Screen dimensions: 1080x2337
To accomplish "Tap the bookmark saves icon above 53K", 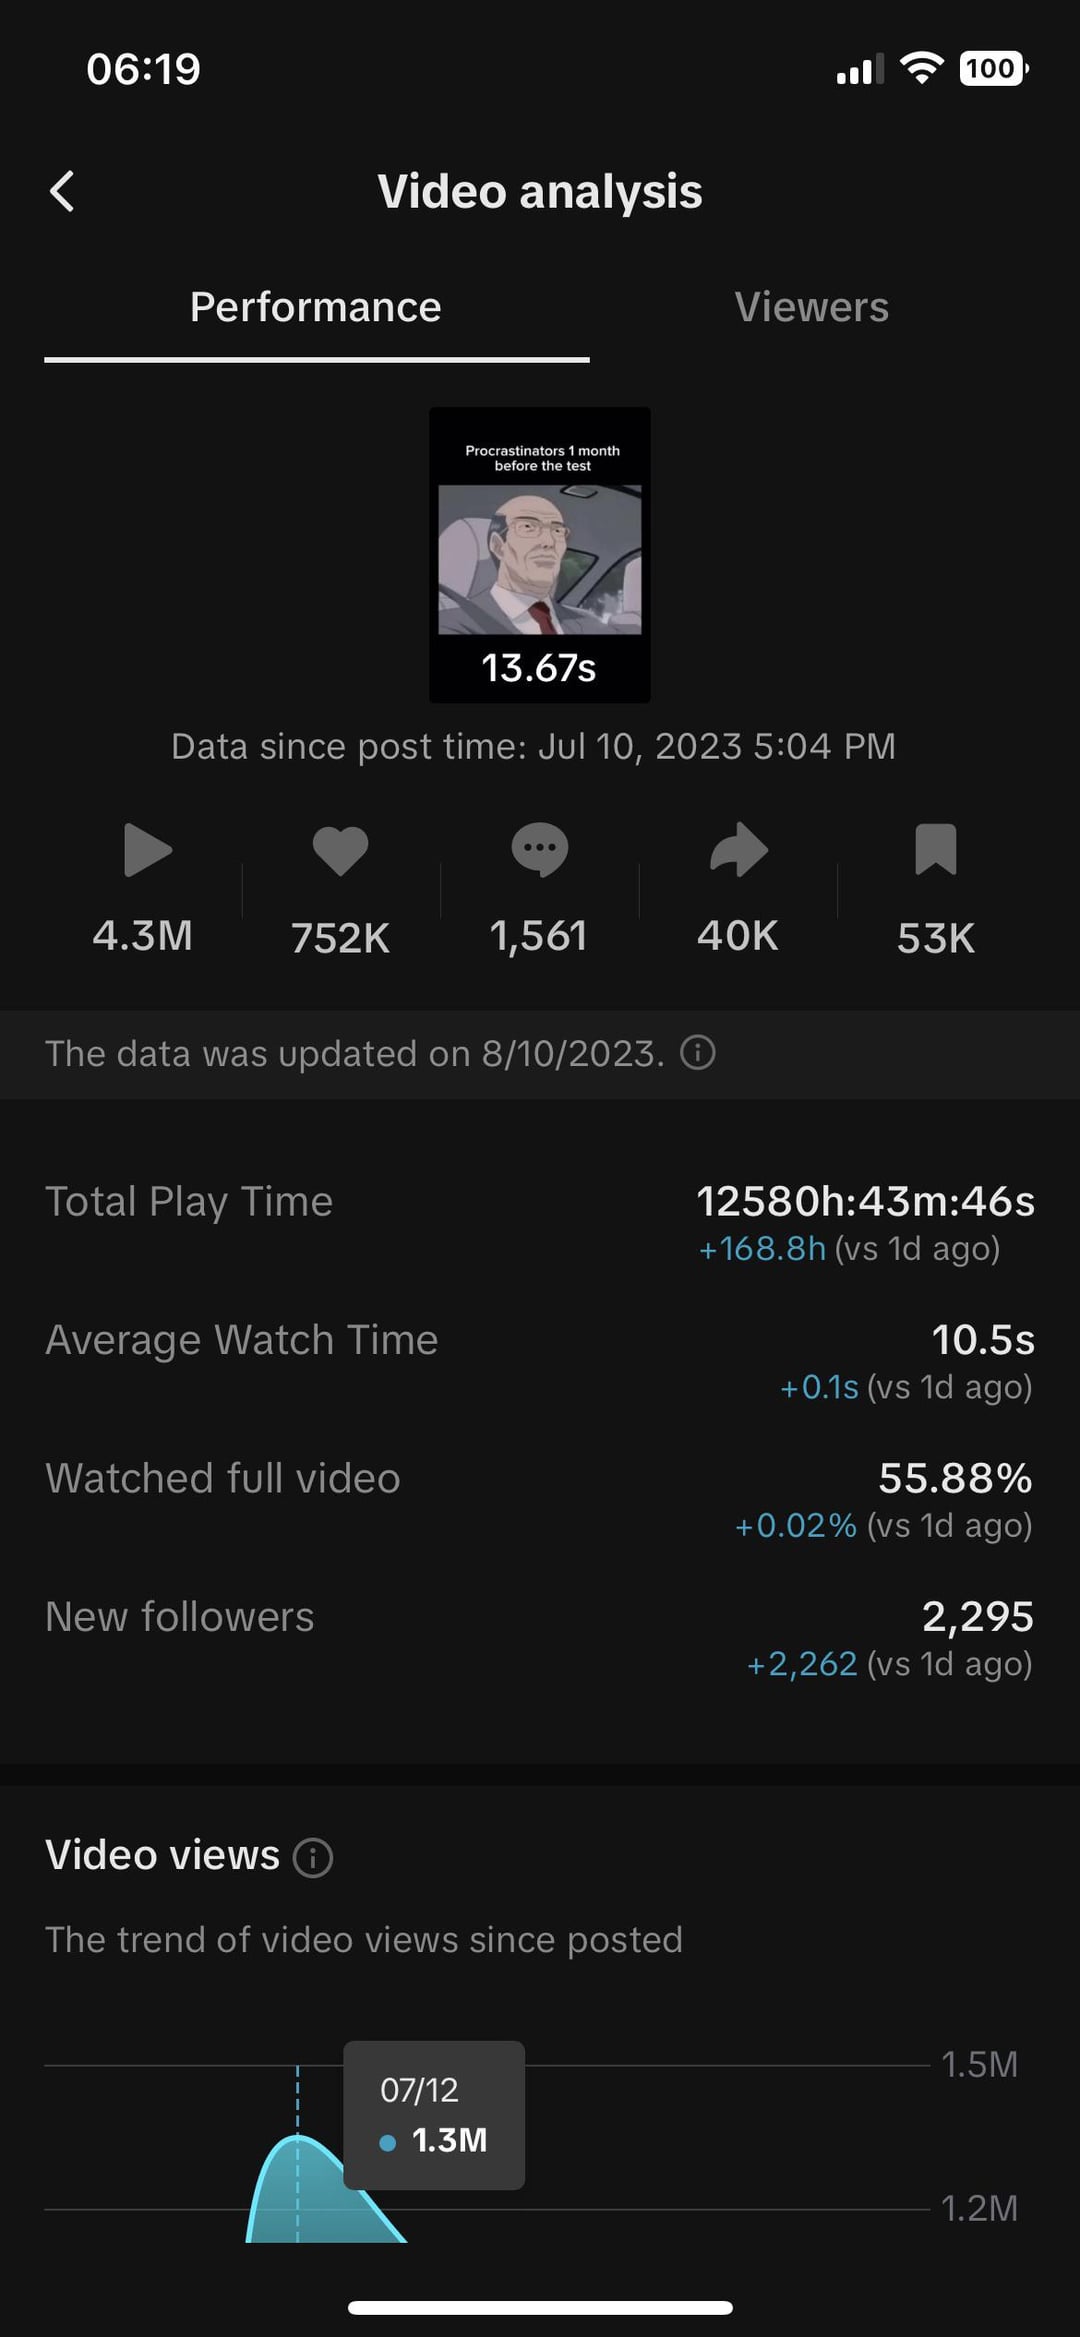I will click(x=936, y=850).
